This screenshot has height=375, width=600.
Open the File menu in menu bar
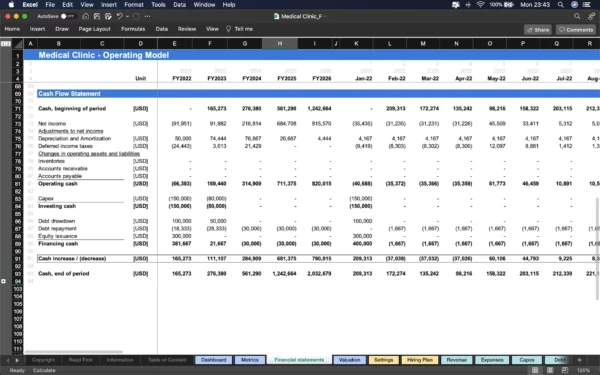tap(50, 5)
